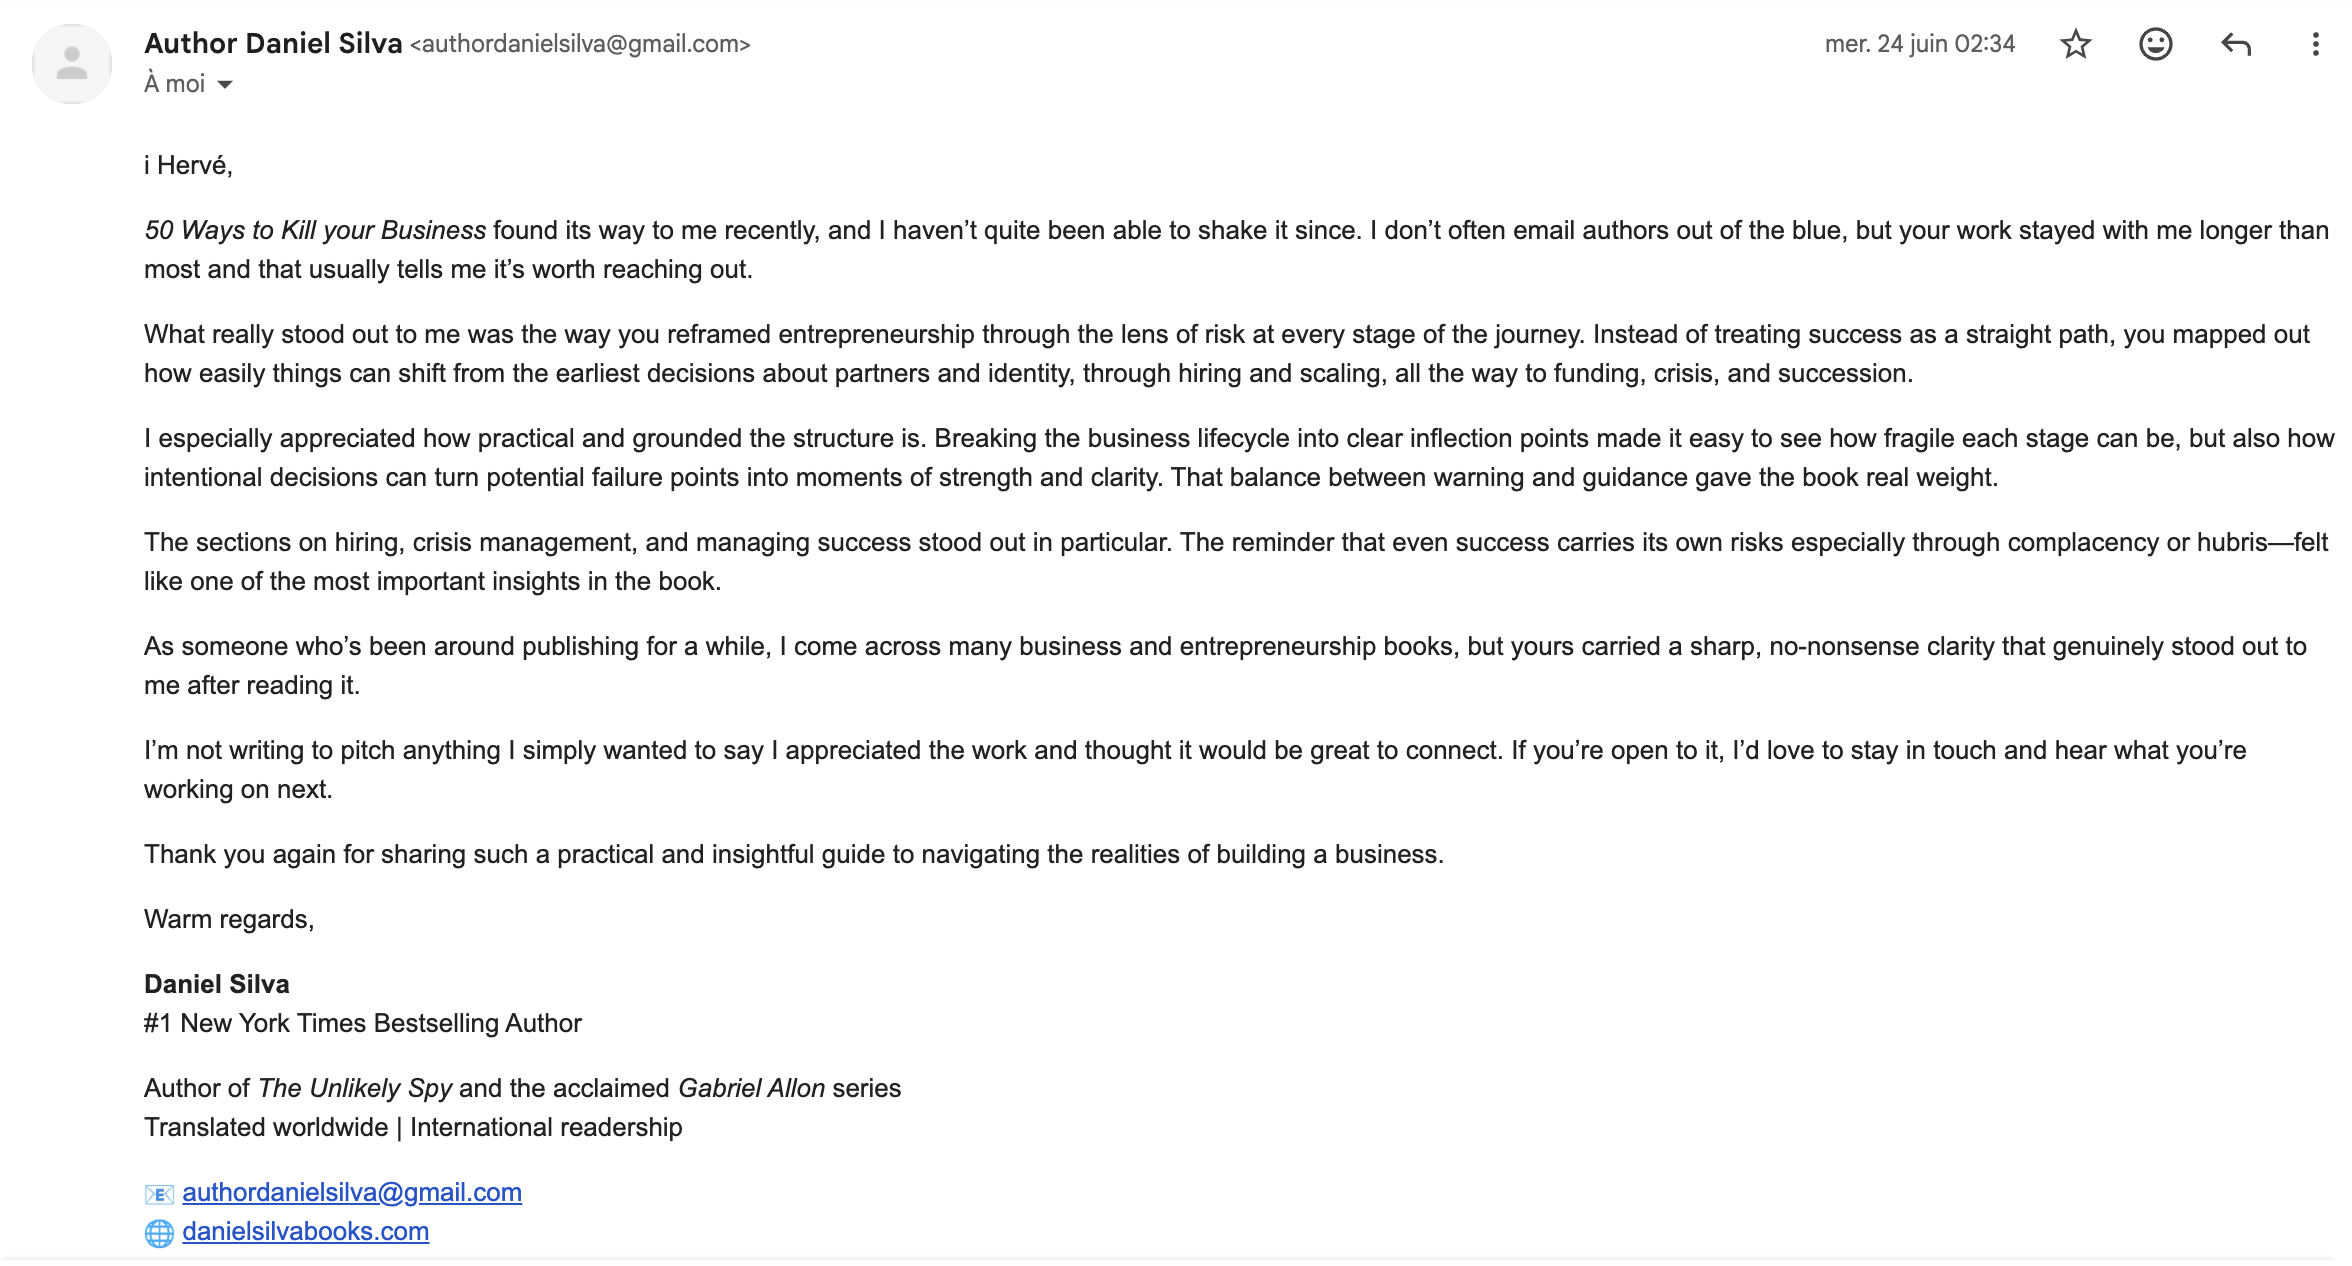Visit the danielsilvabooks.com link

tap(305, 1231)
